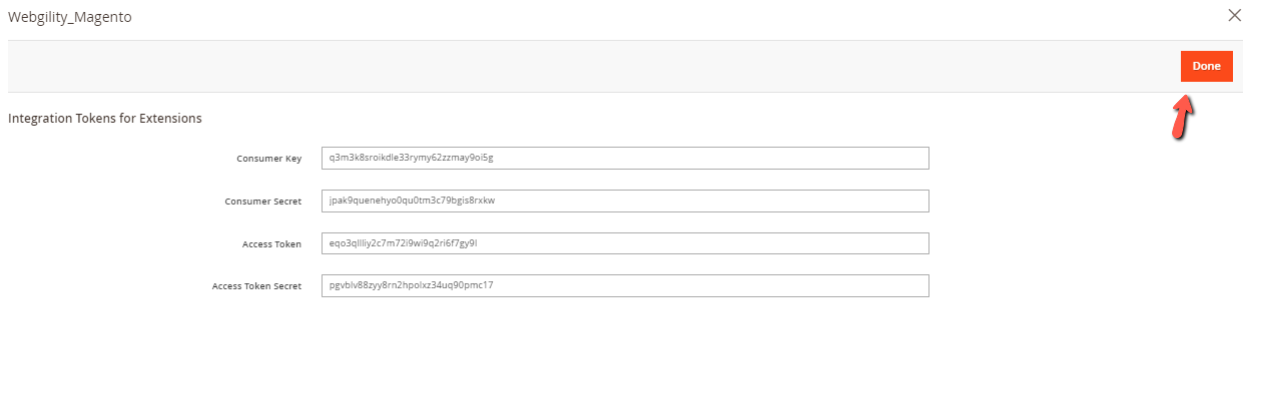The image size is (1263, 398).
Task: Click the Consumer Key label
Action: [269, 159]
